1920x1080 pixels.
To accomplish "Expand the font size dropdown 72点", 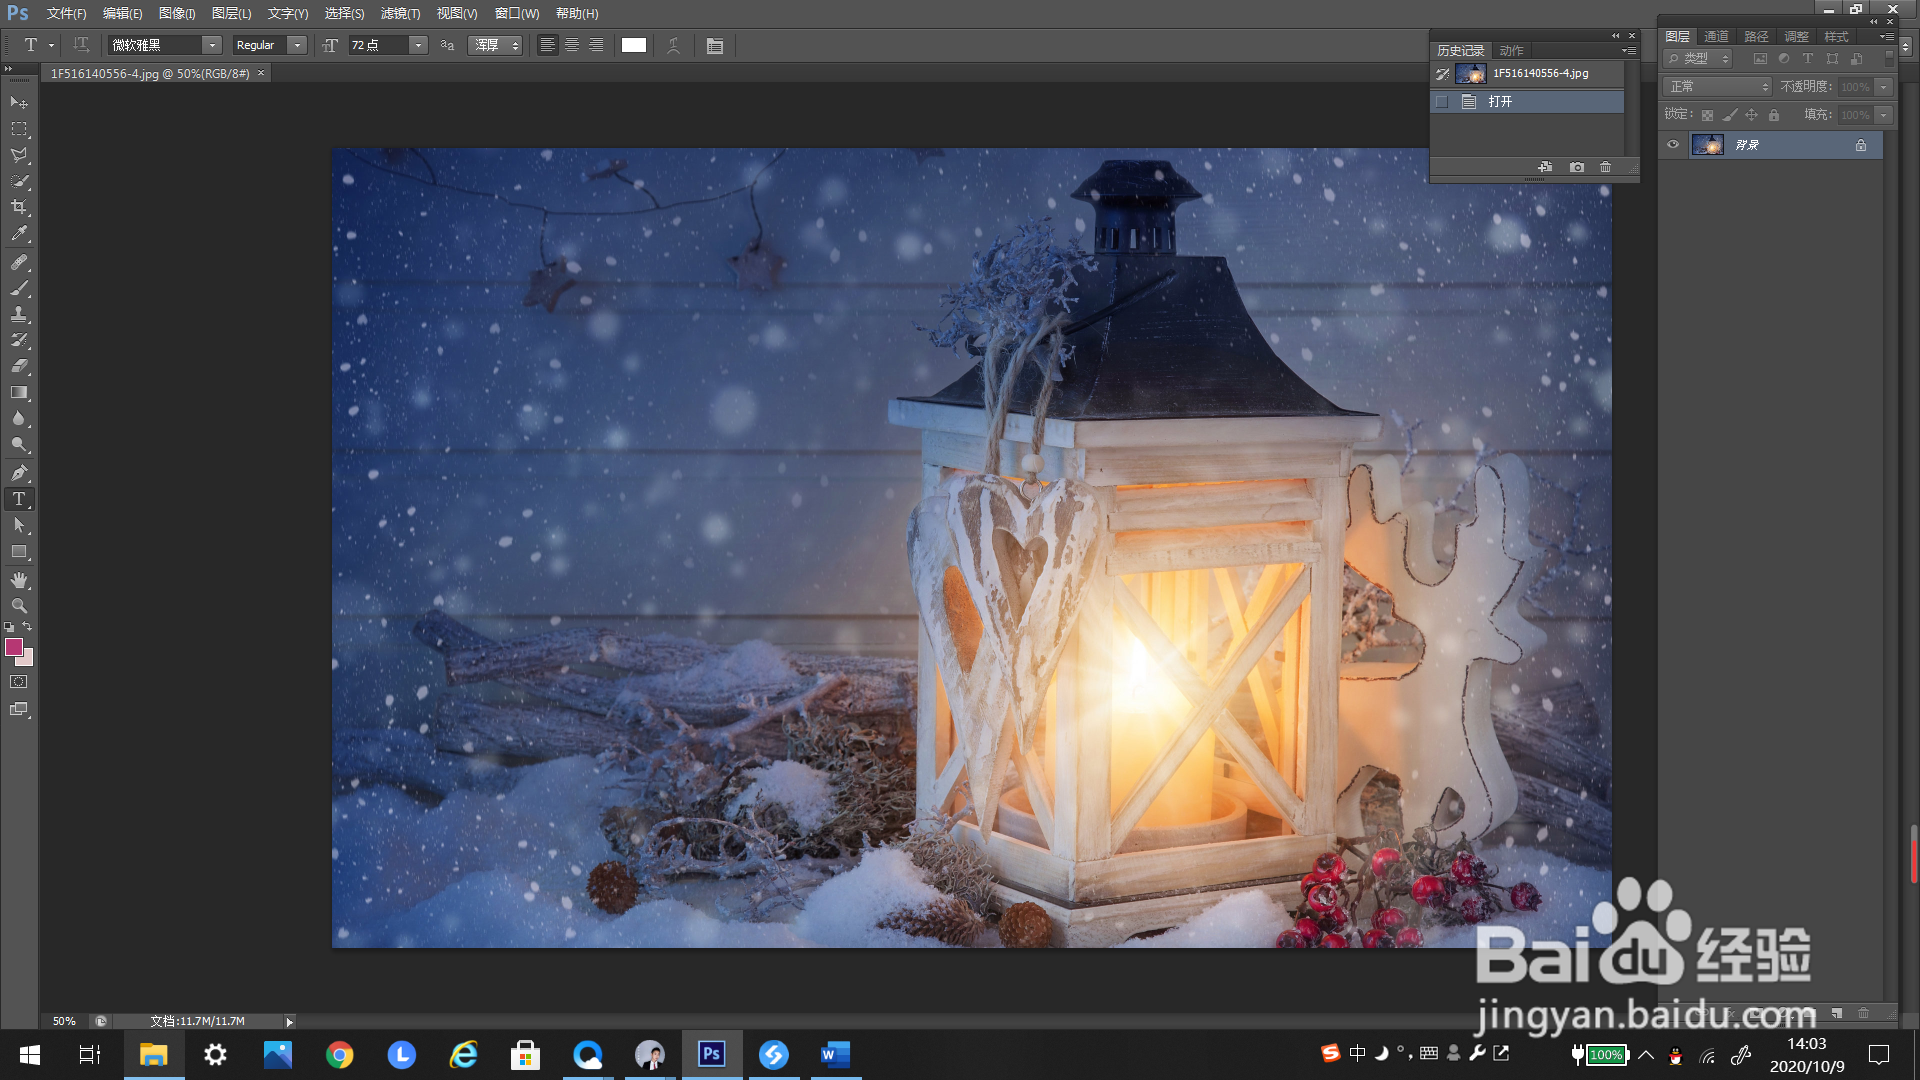I will 418,45.
